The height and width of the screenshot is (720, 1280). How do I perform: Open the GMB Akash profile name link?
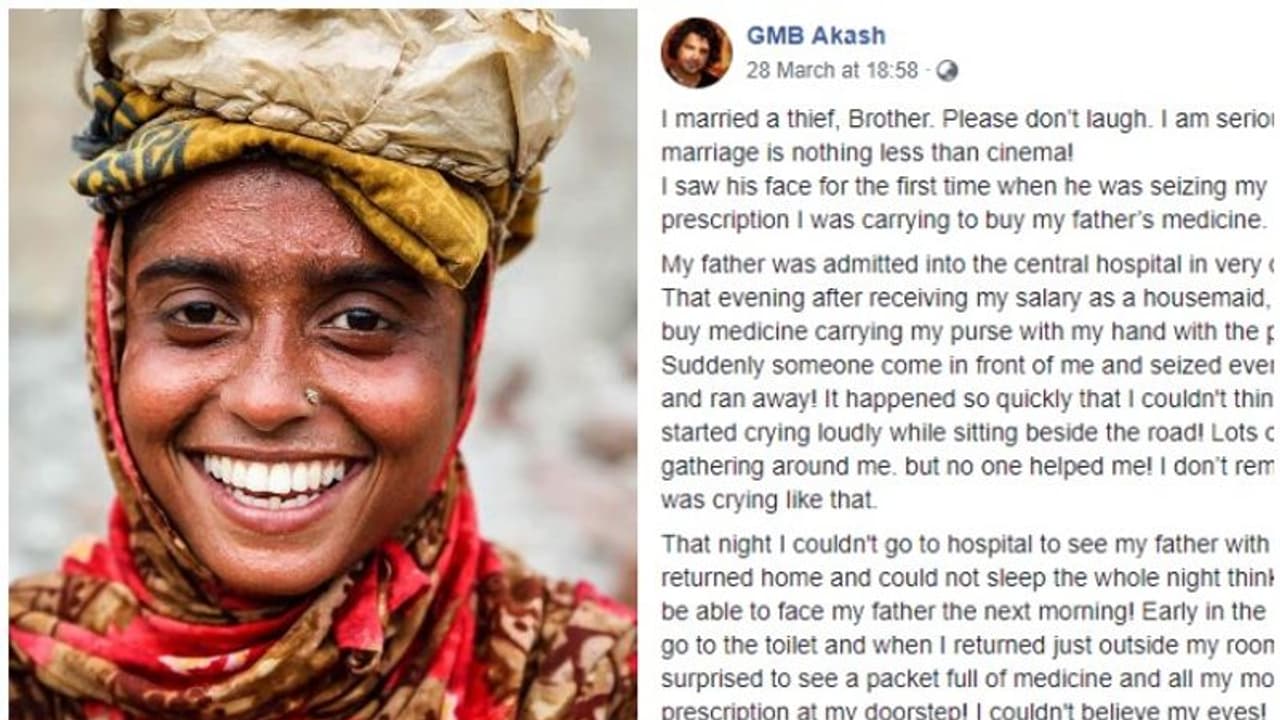tap(815, 35)
